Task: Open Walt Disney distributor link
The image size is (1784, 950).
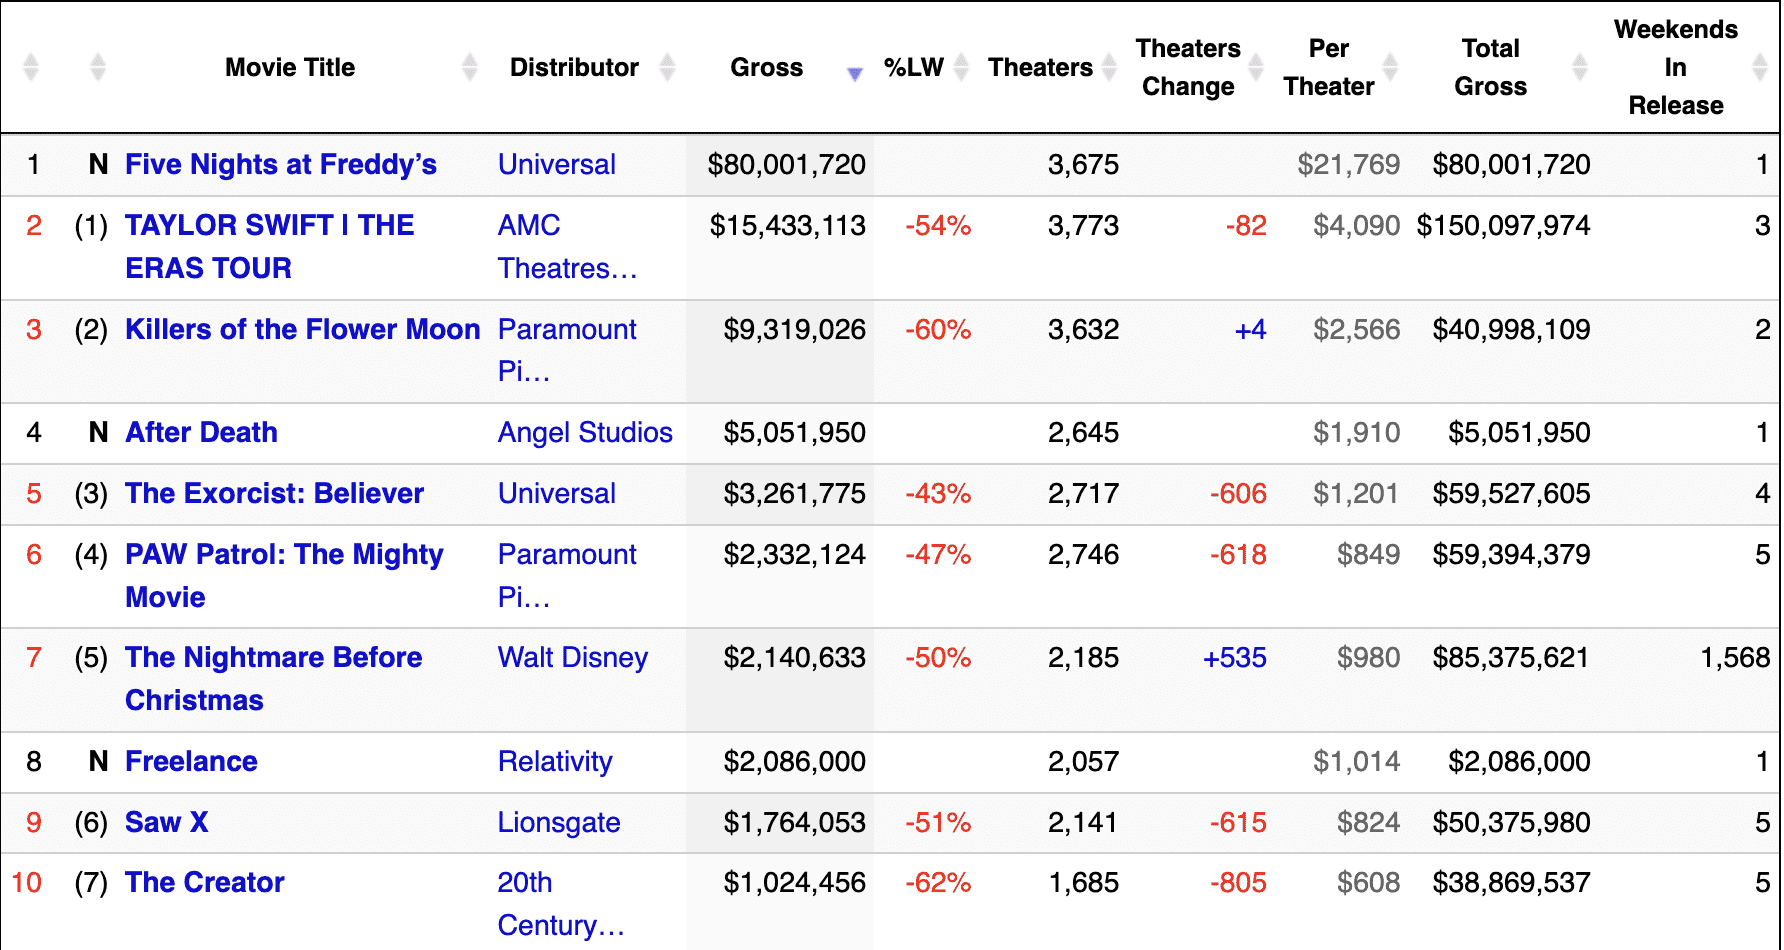Action: tap(573, 657)
